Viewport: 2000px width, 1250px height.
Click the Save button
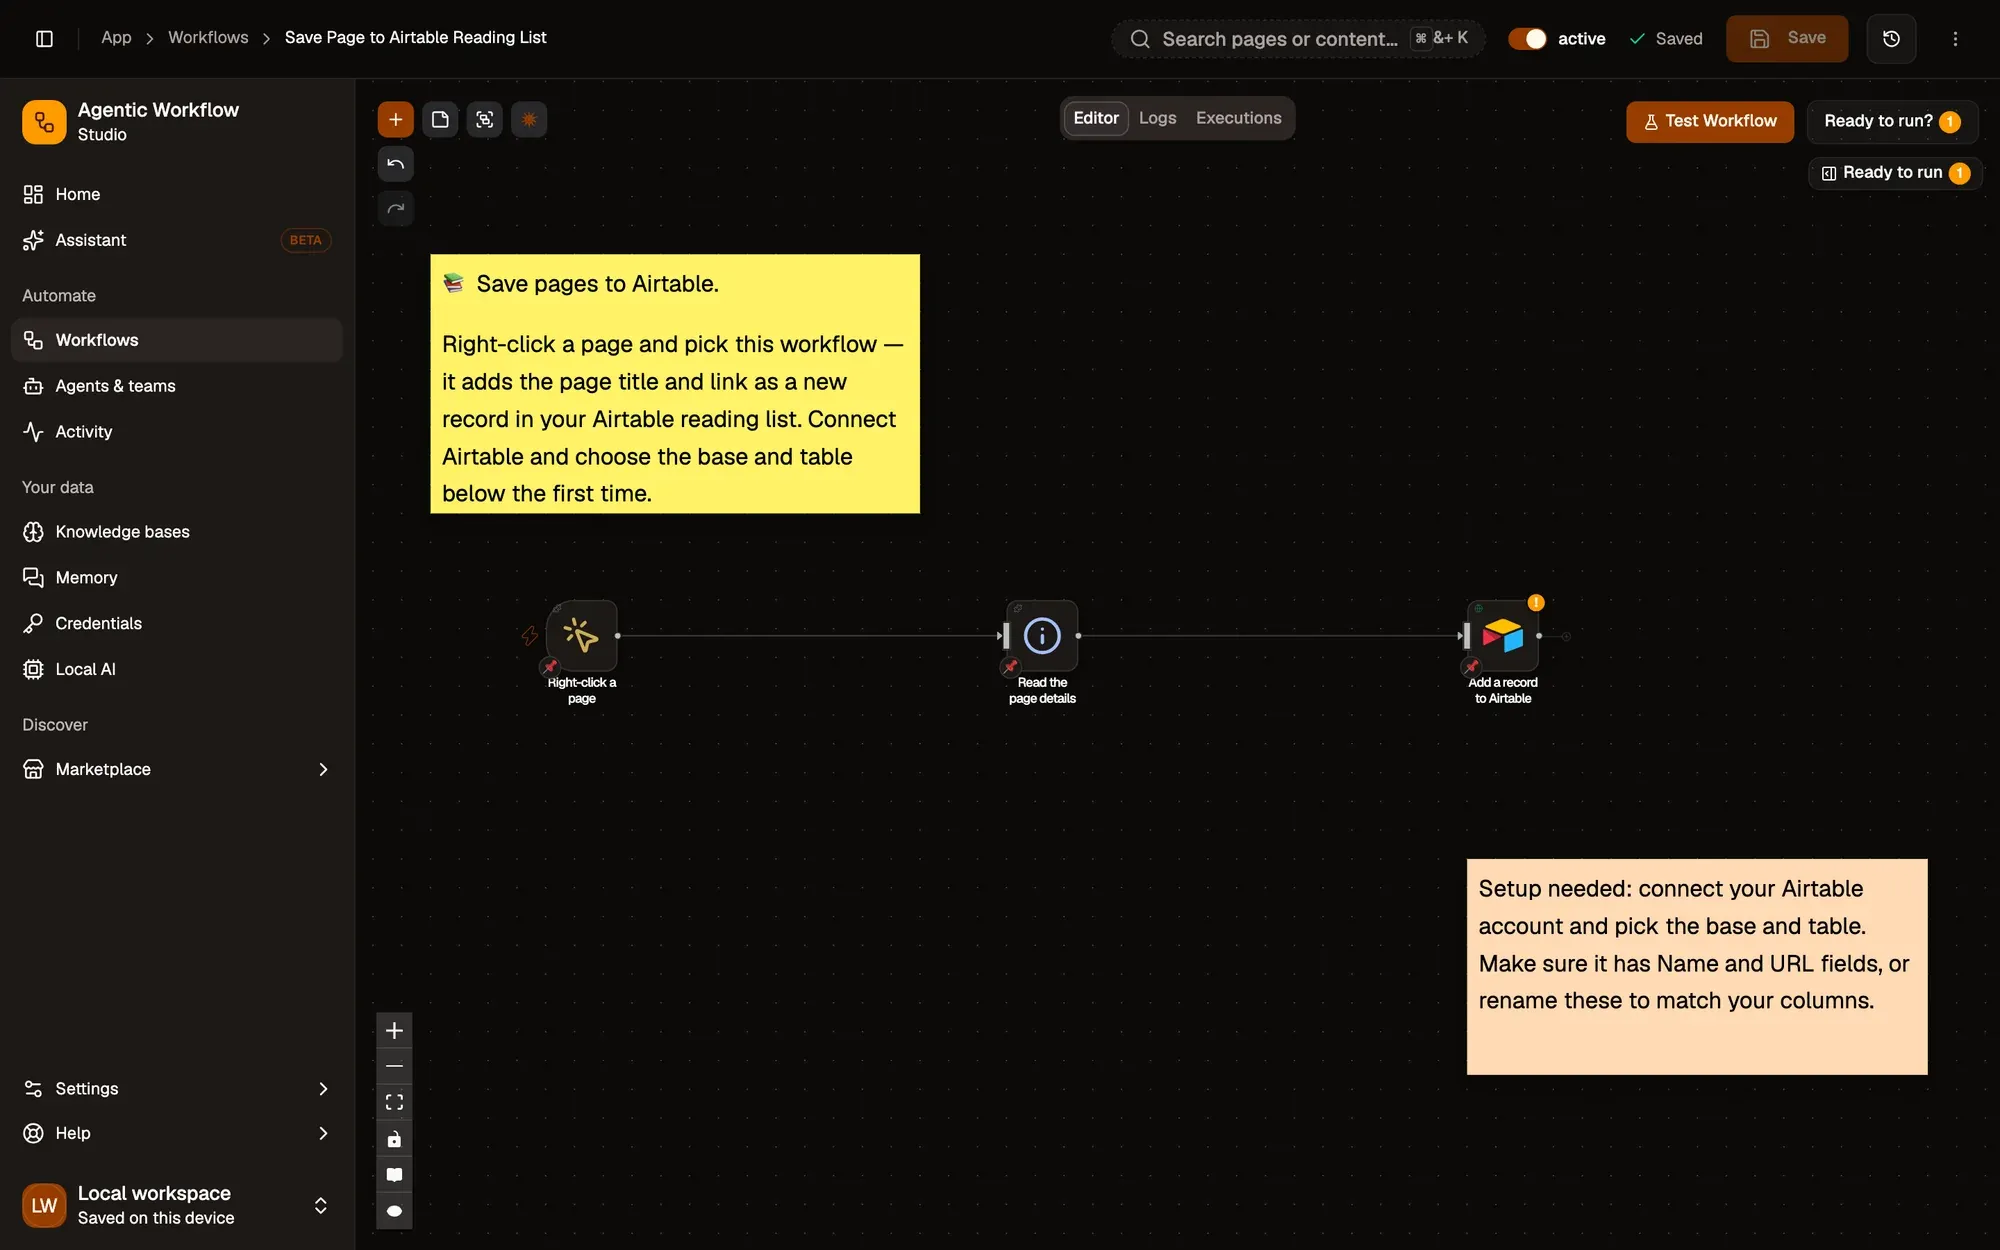click(1786, 38)
